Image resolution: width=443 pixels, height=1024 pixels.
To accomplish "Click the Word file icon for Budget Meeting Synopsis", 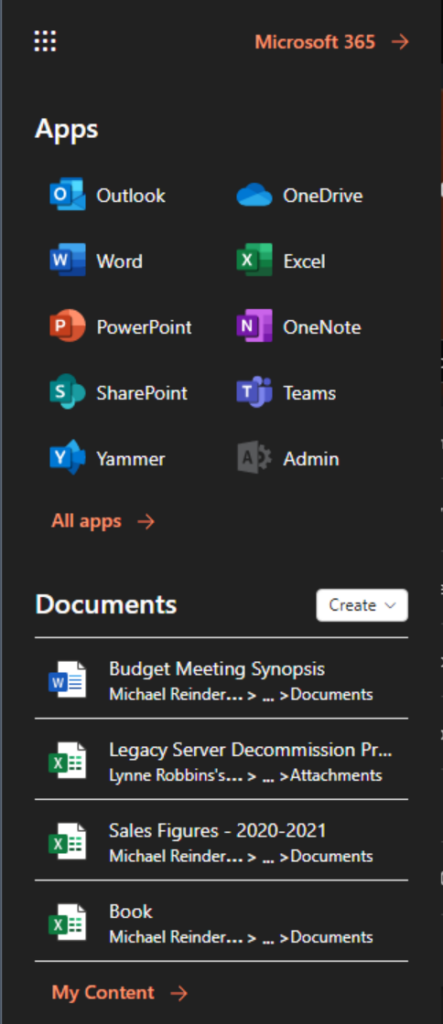I will 67,680.
